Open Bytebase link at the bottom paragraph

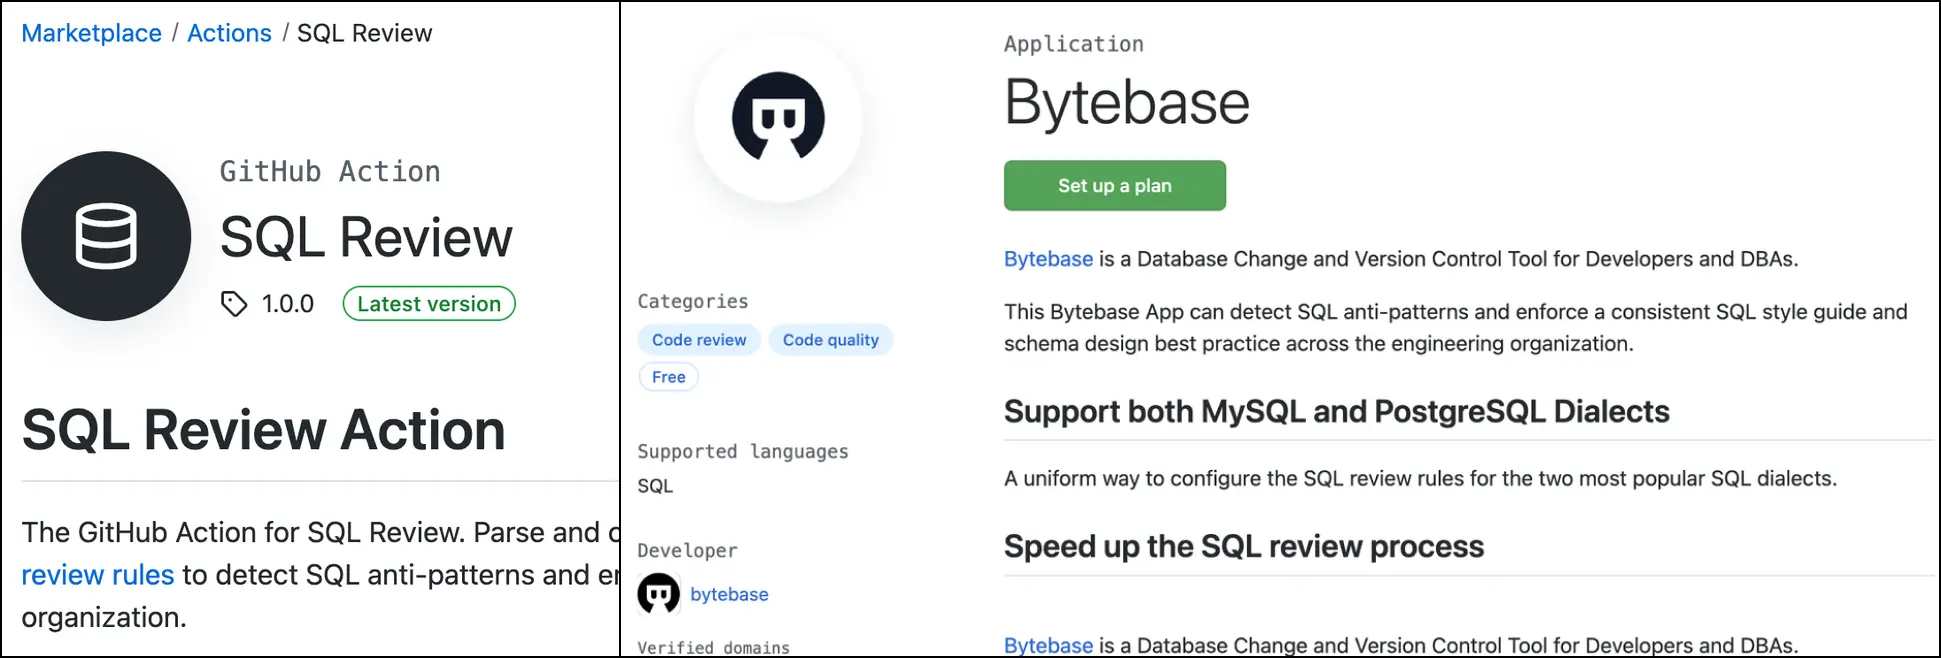1048,645
